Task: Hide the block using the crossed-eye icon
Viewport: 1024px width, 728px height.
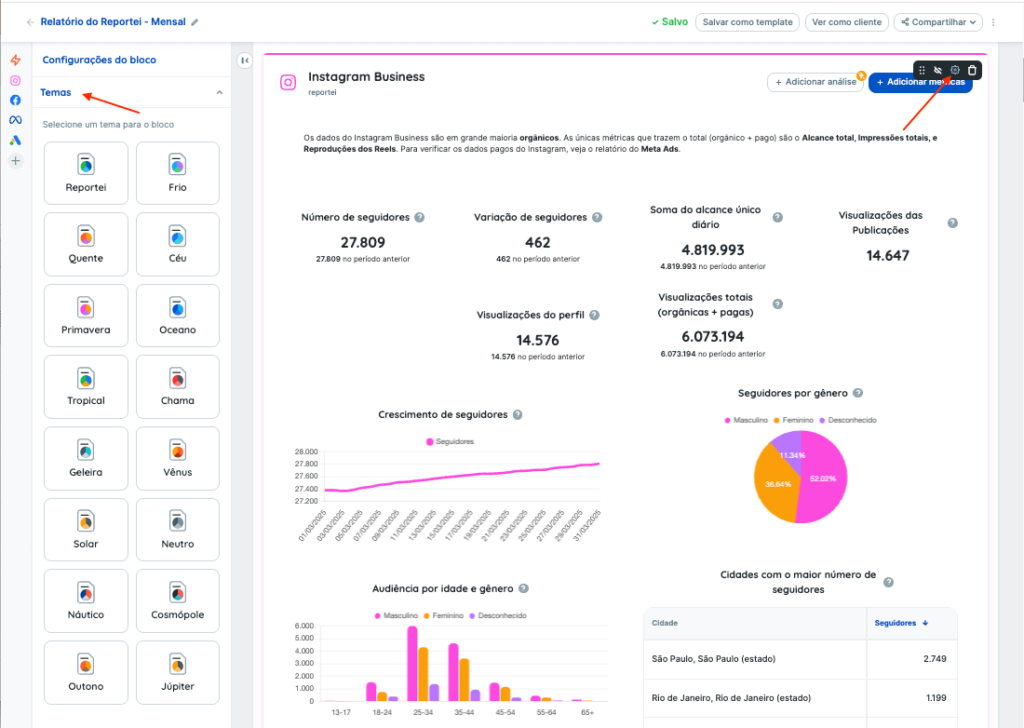Action: point(938,70)
